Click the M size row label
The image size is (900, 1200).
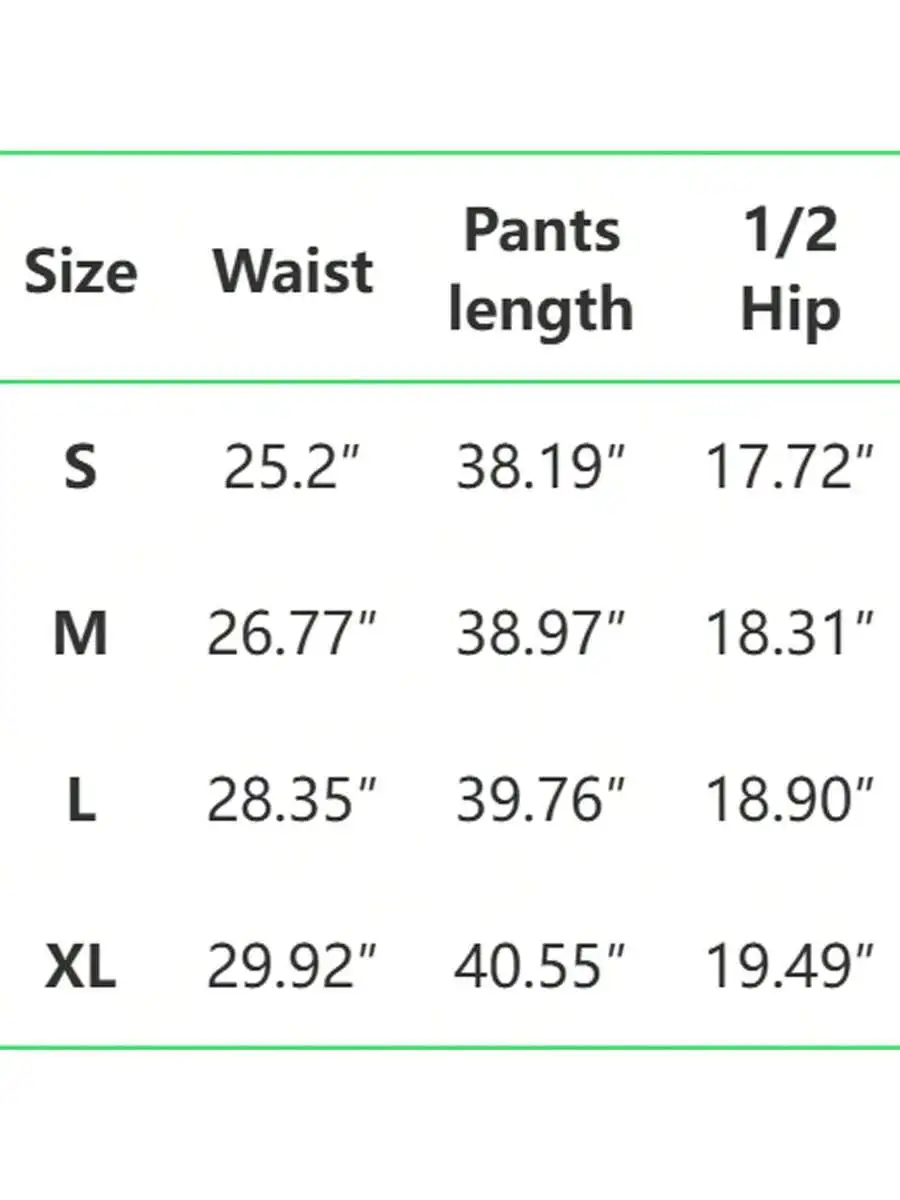tap(81, 633)
